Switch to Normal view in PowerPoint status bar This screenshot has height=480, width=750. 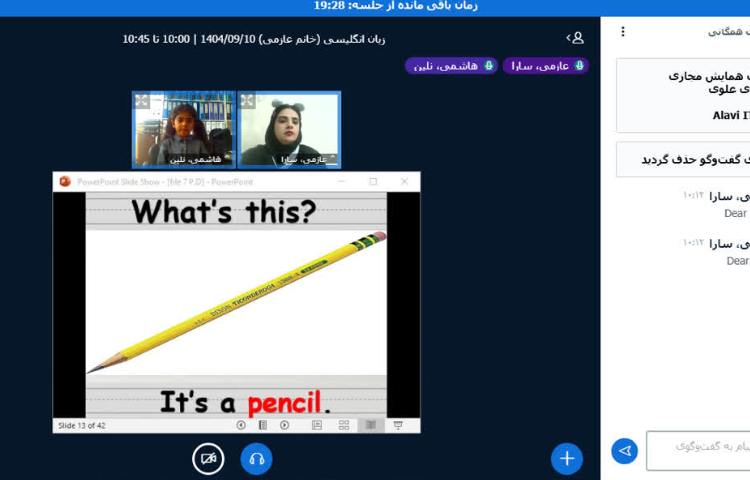point(317,425)
